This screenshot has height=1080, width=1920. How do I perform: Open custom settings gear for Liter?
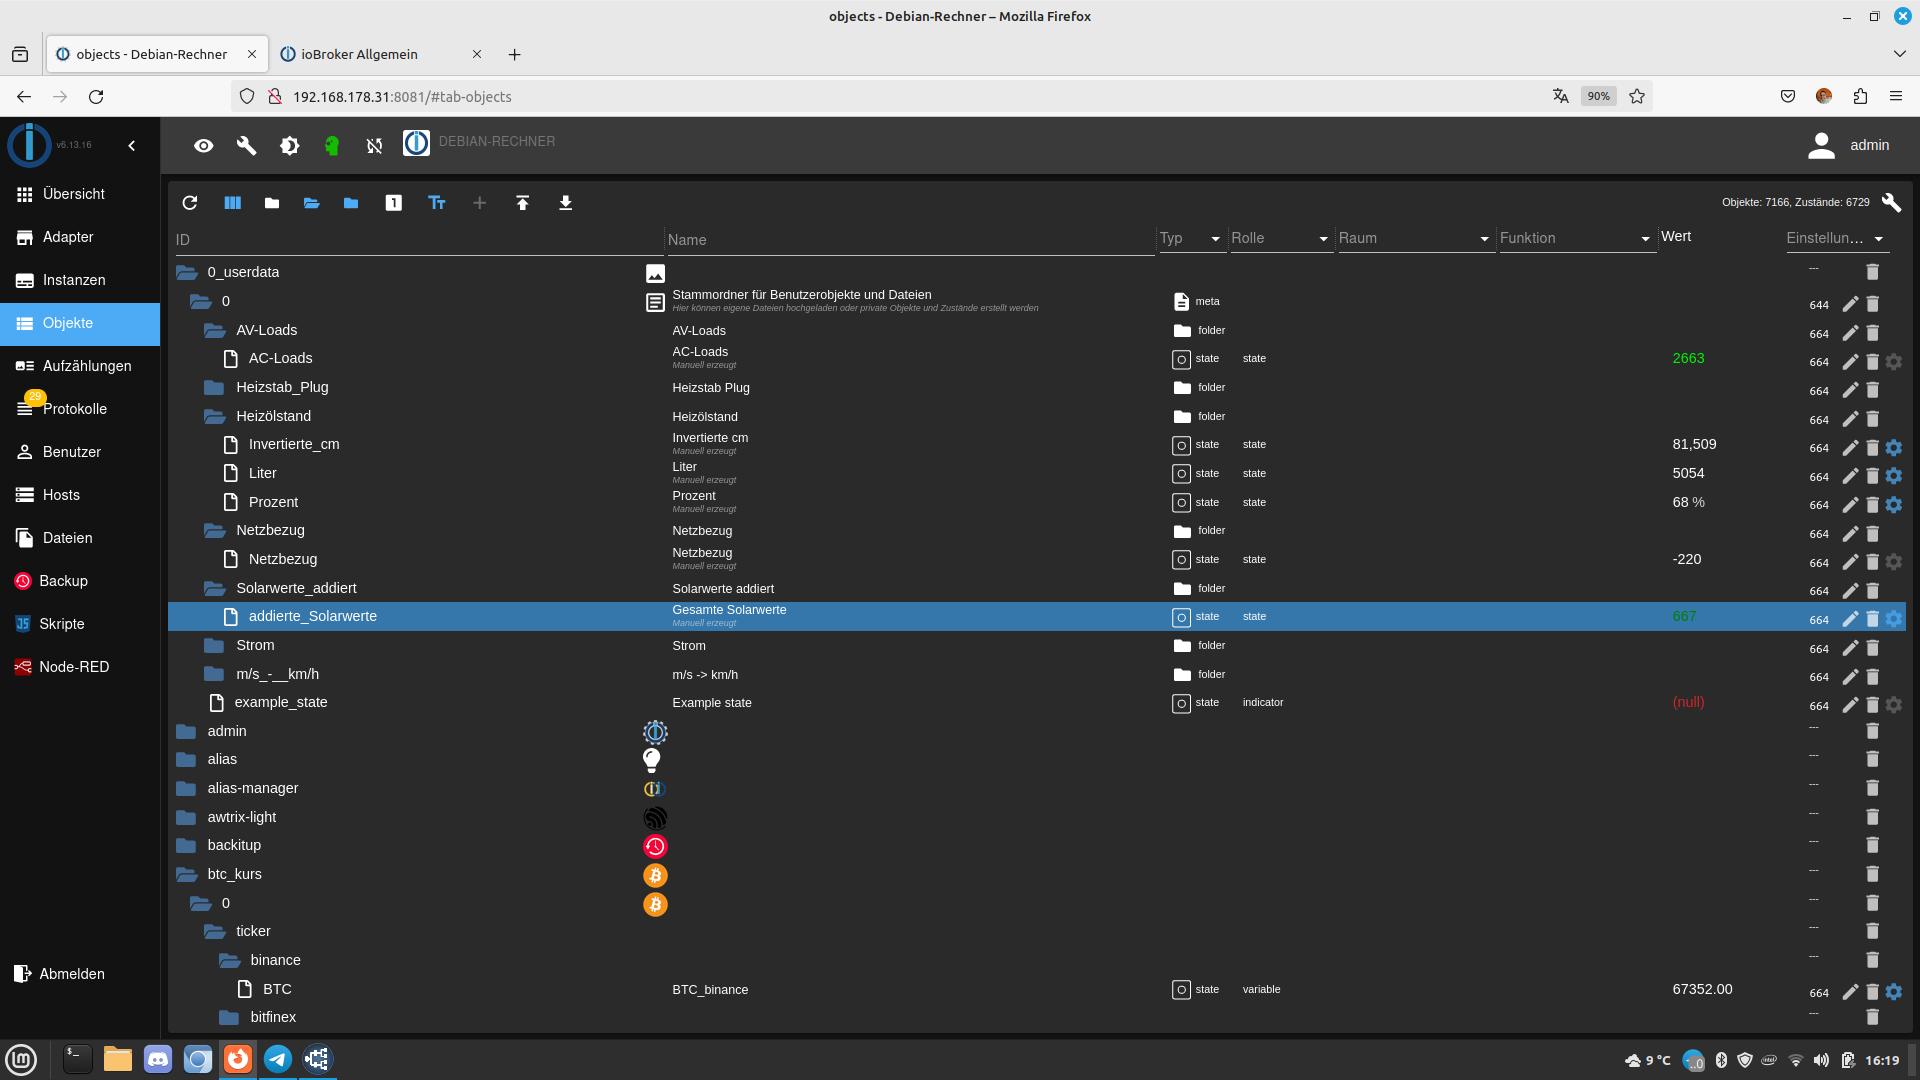1894,476
